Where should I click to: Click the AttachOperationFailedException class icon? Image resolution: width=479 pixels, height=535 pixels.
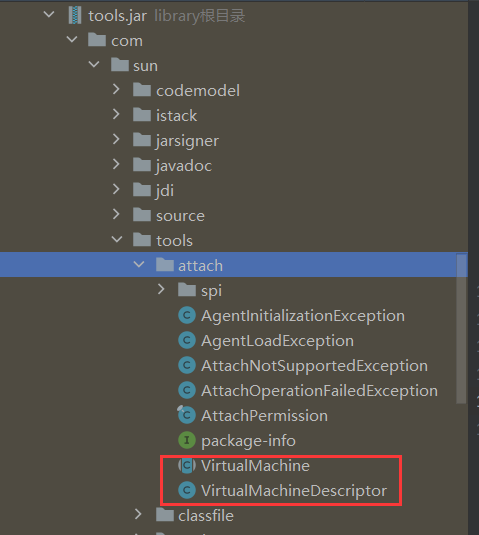pyautogui.click(x=187, y=390)
